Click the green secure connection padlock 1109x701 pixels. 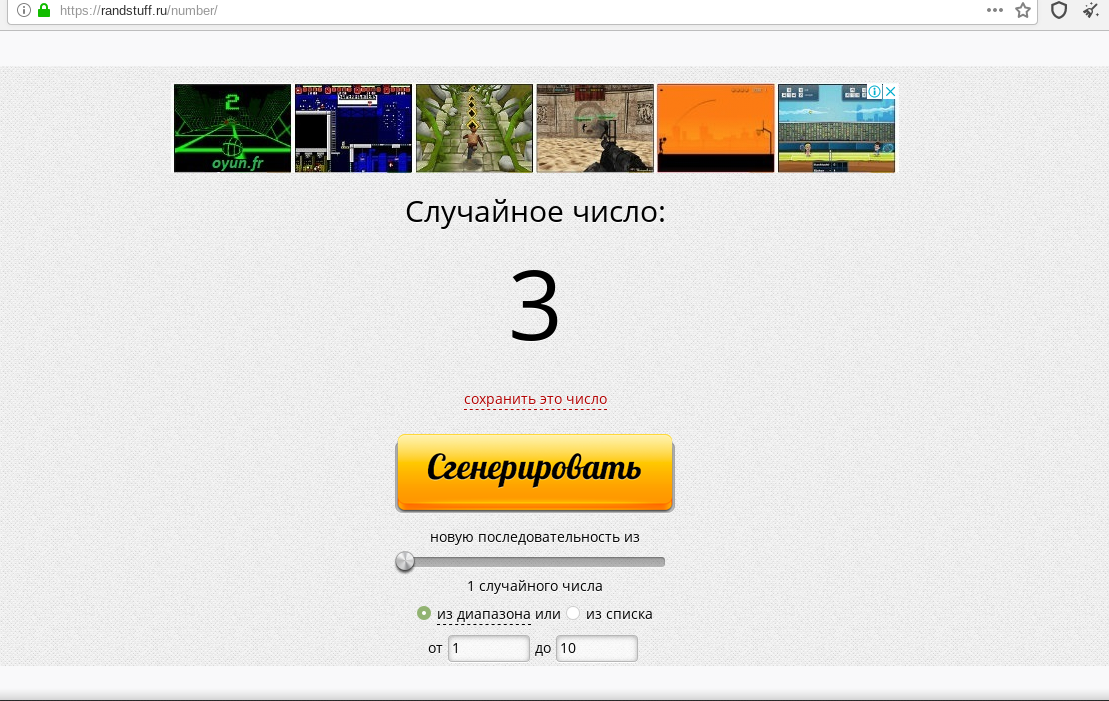click(43, 11)
